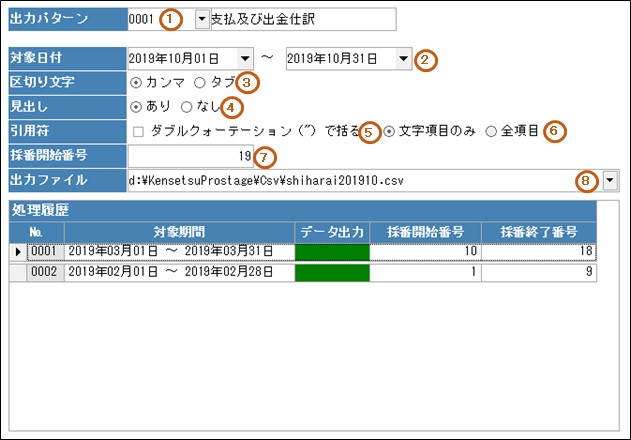This screenshot has width=631, height=440.
Task: Enable the double quotation enclosure checkbox
Action: click(x=137, y=131)
